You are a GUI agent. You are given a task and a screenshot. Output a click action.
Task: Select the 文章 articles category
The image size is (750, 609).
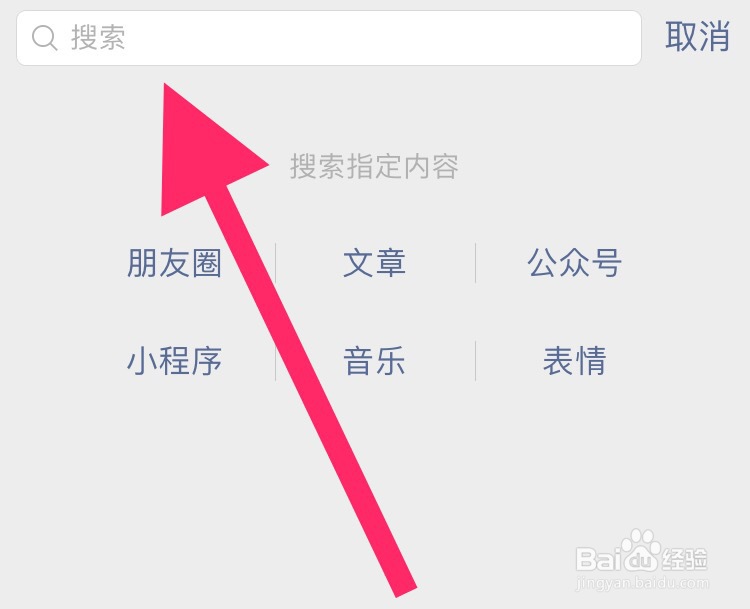(x=375, y=263)
